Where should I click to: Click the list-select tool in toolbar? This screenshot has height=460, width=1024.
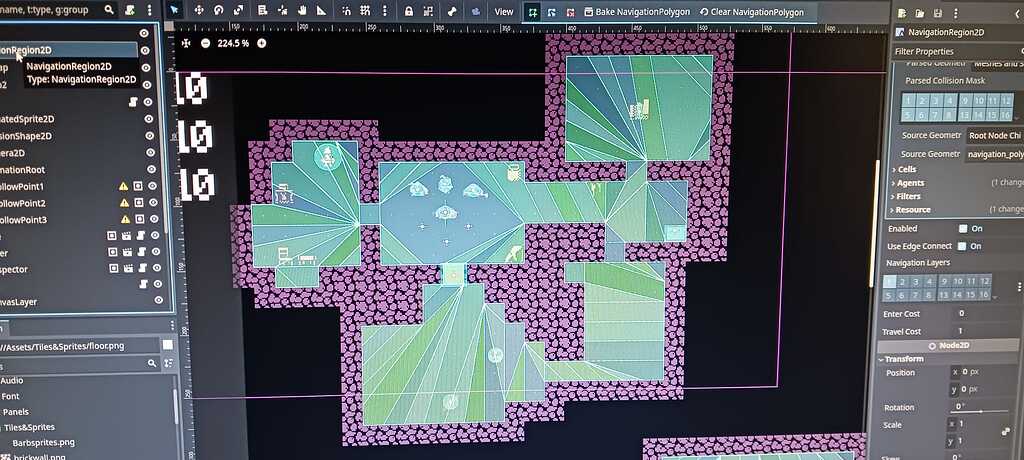pos(263,10)
